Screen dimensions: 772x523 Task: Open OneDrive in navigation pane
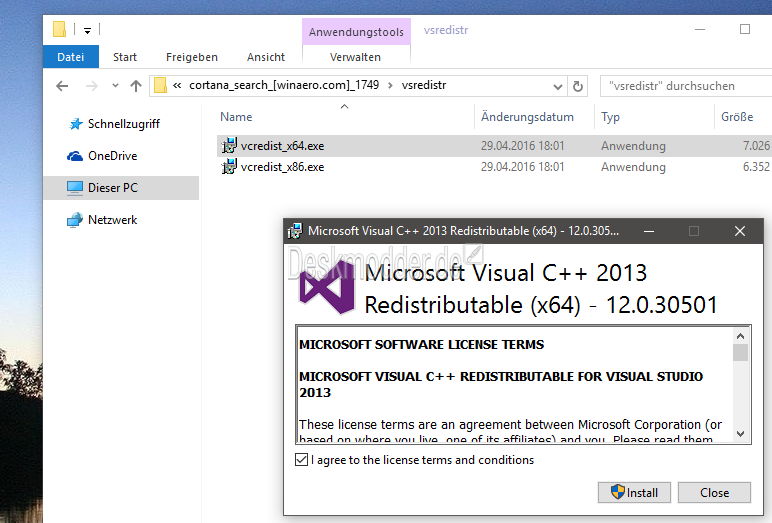pyautogui.click(x=112, y=156)
